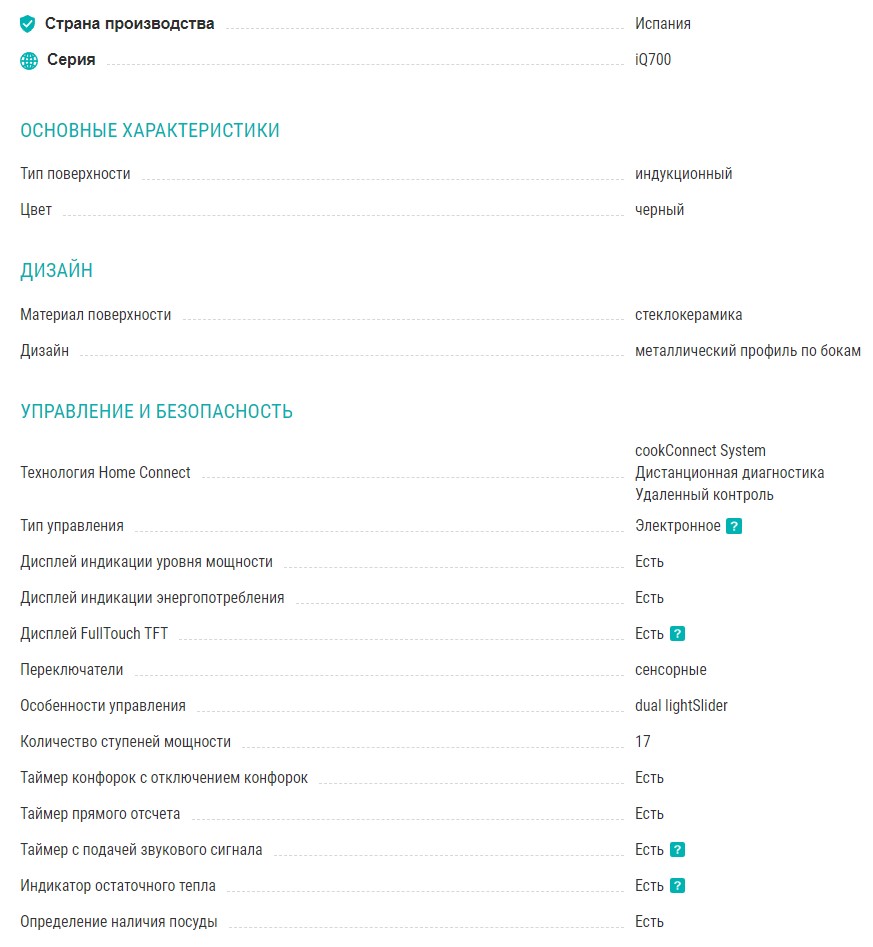Click the Серия label text

(x=71, y=60)
